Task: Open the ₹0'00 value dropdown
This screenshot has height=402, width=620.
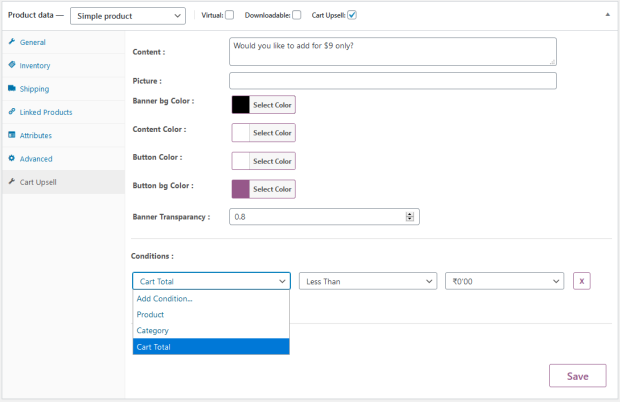Action: [x=505, y=281]
